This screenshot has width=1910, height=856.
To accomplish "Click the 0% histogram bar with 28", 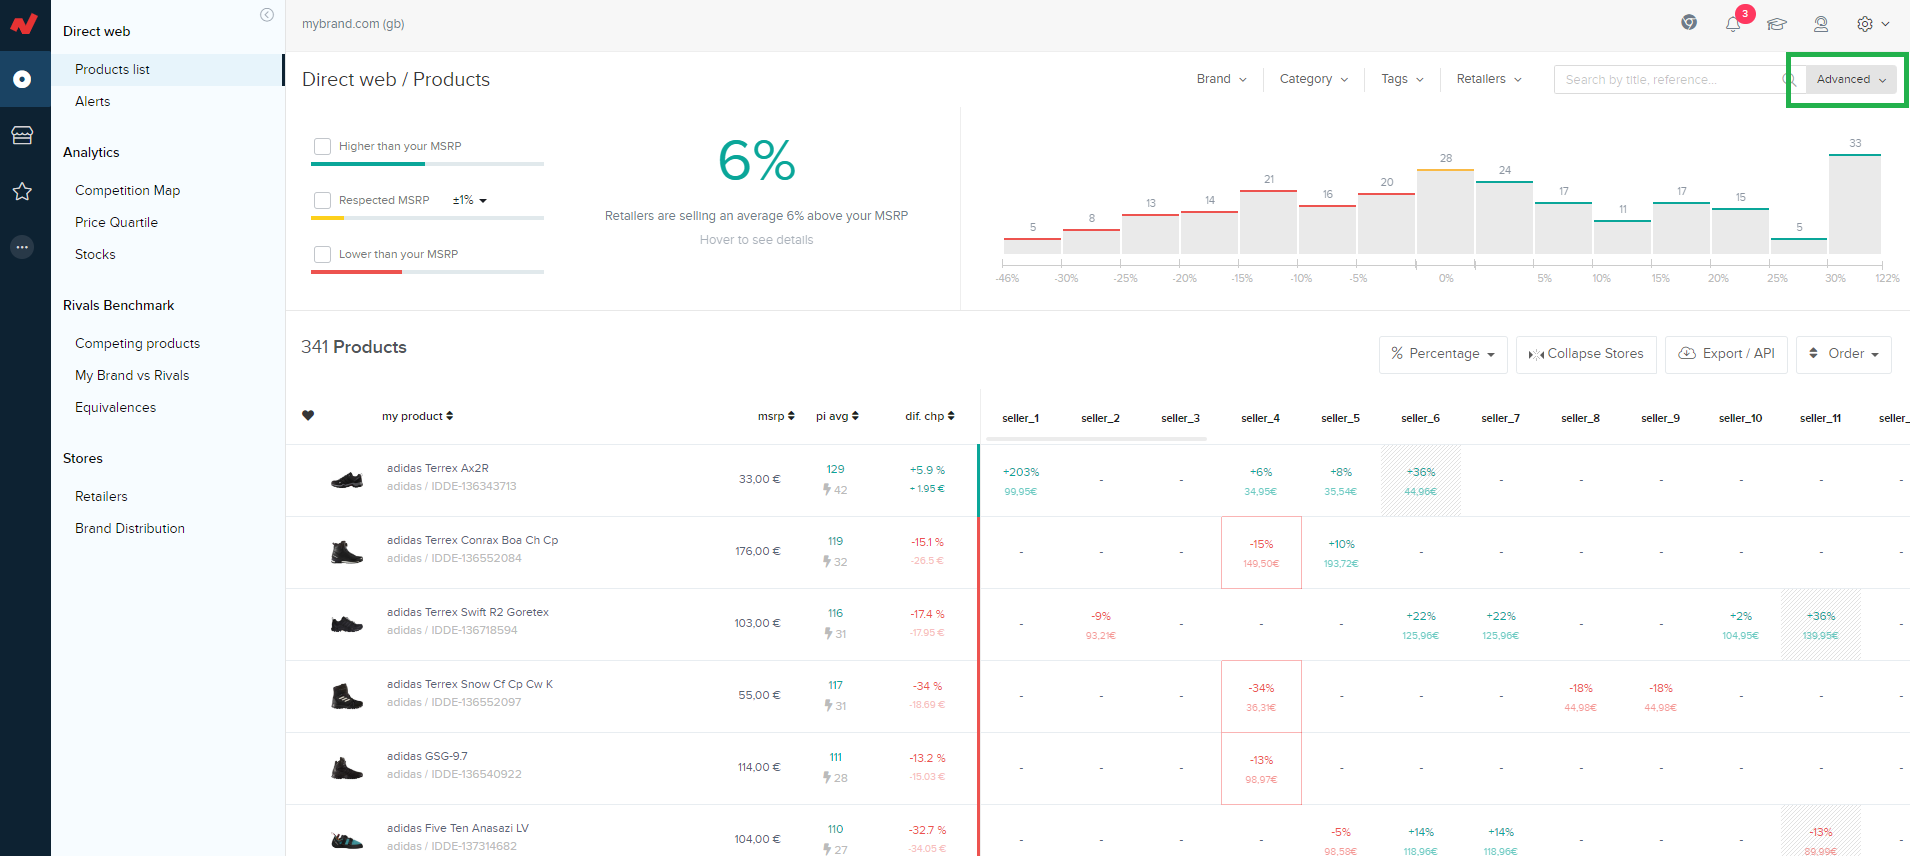I will click(x=1445, y=211).
